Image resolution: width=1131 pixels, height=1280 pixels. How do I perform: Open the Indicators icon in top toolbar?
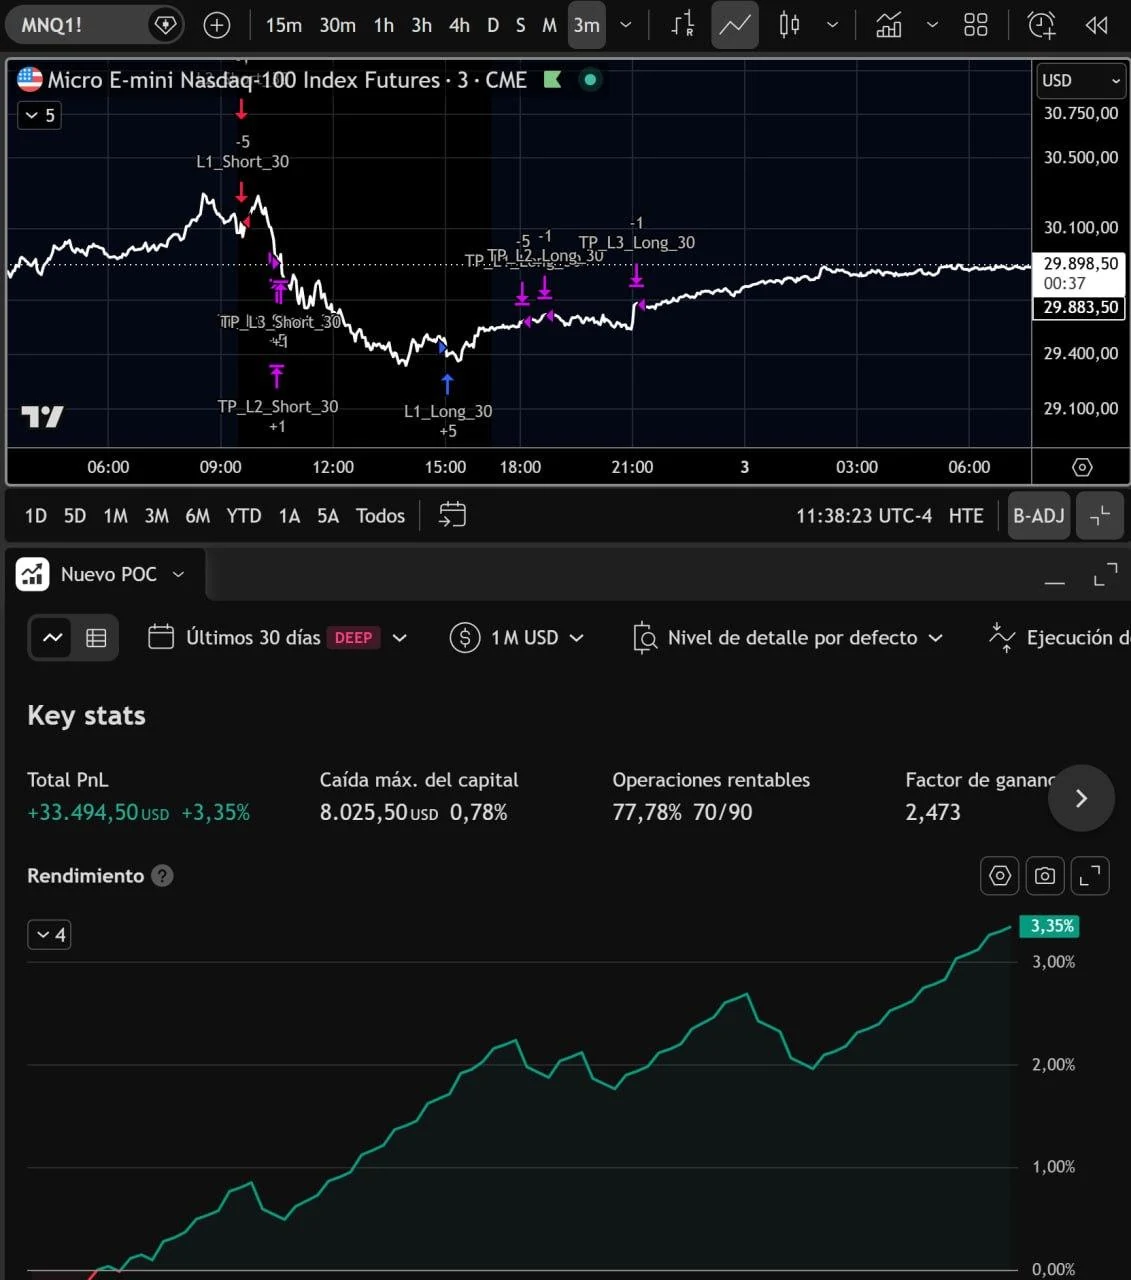888,25
